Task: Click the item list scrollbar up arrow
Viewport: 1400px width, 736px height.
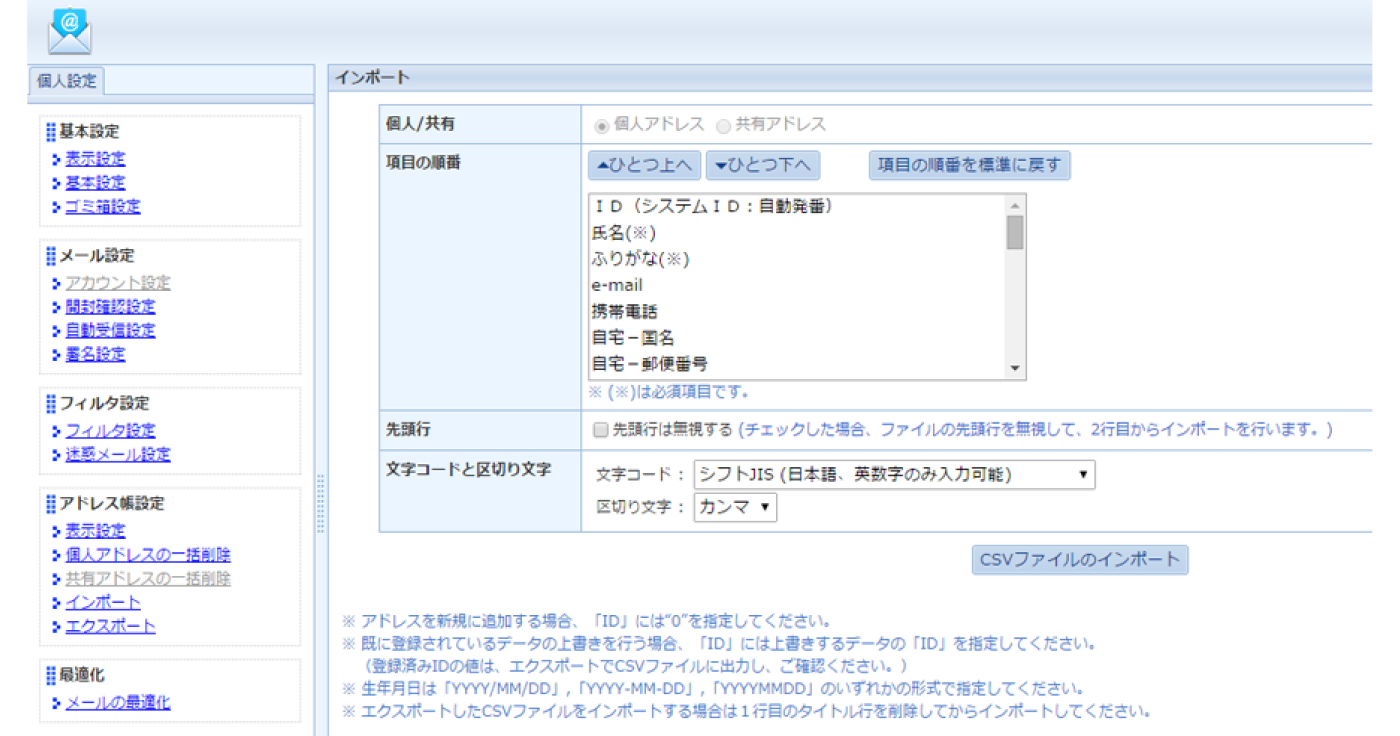Action: click(1015, 204)
